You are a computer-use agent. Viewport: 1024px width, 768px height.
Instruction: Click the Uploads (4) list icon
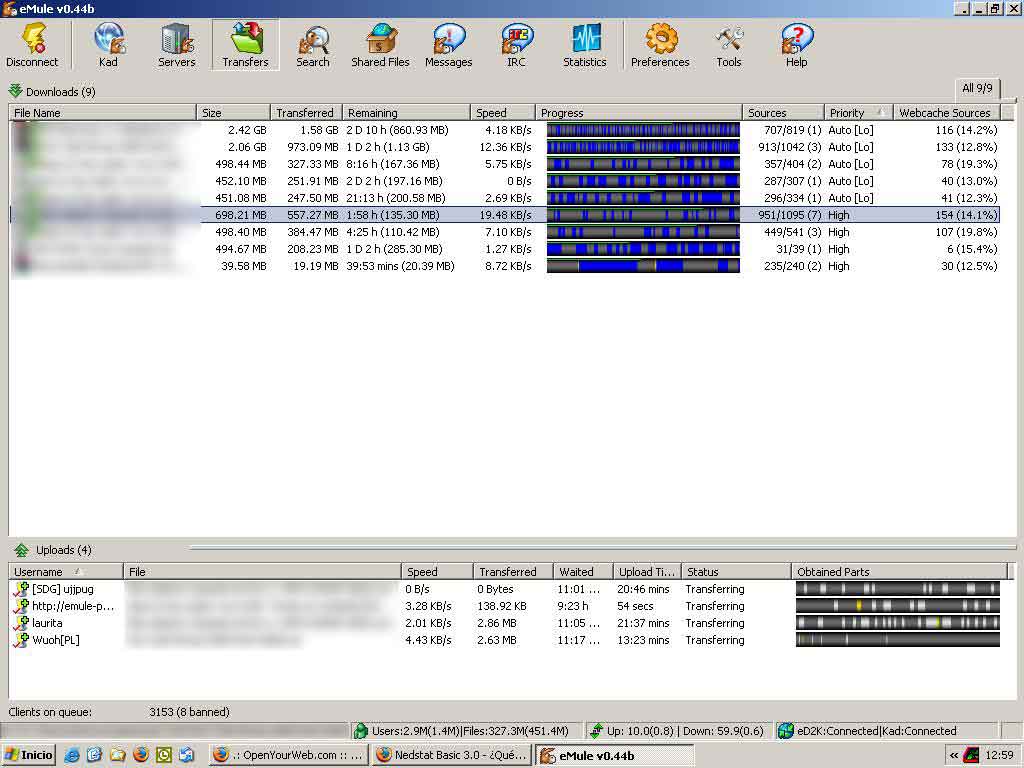coord(21,550)
